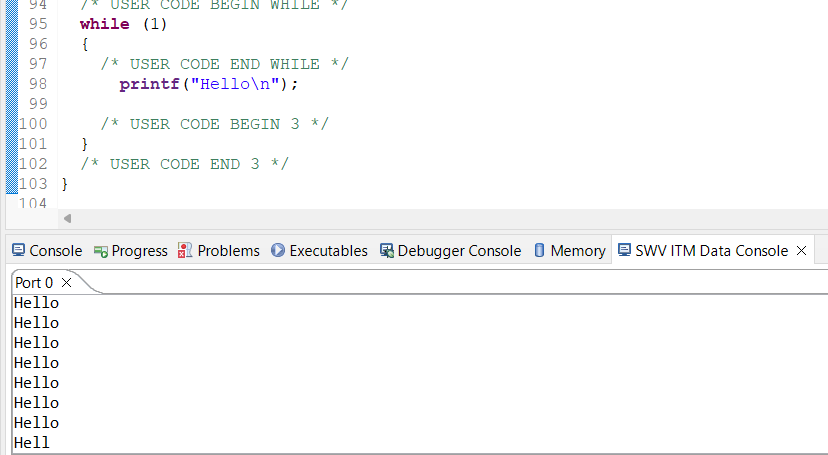Click the Problems tab error icon

click(185, 250)
